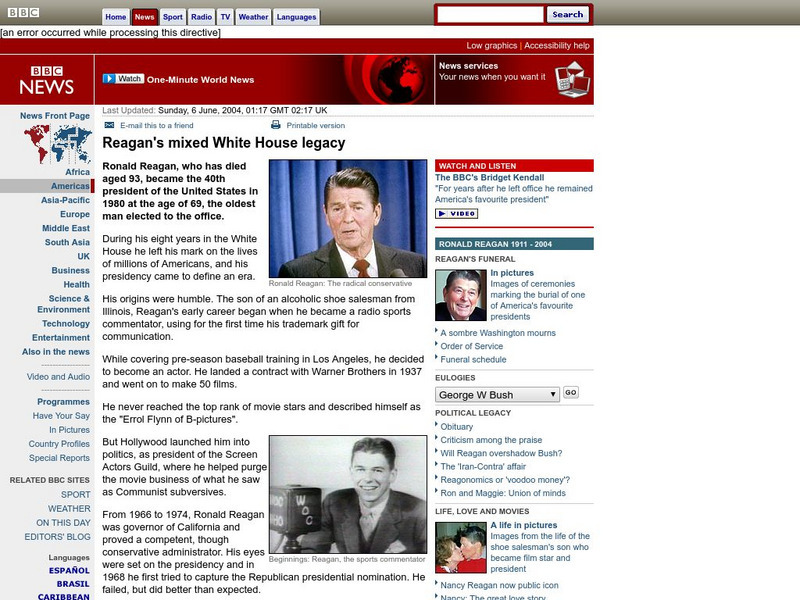Open the Radio tab
The image size is (800, 600).
click(x=202, y=17)
